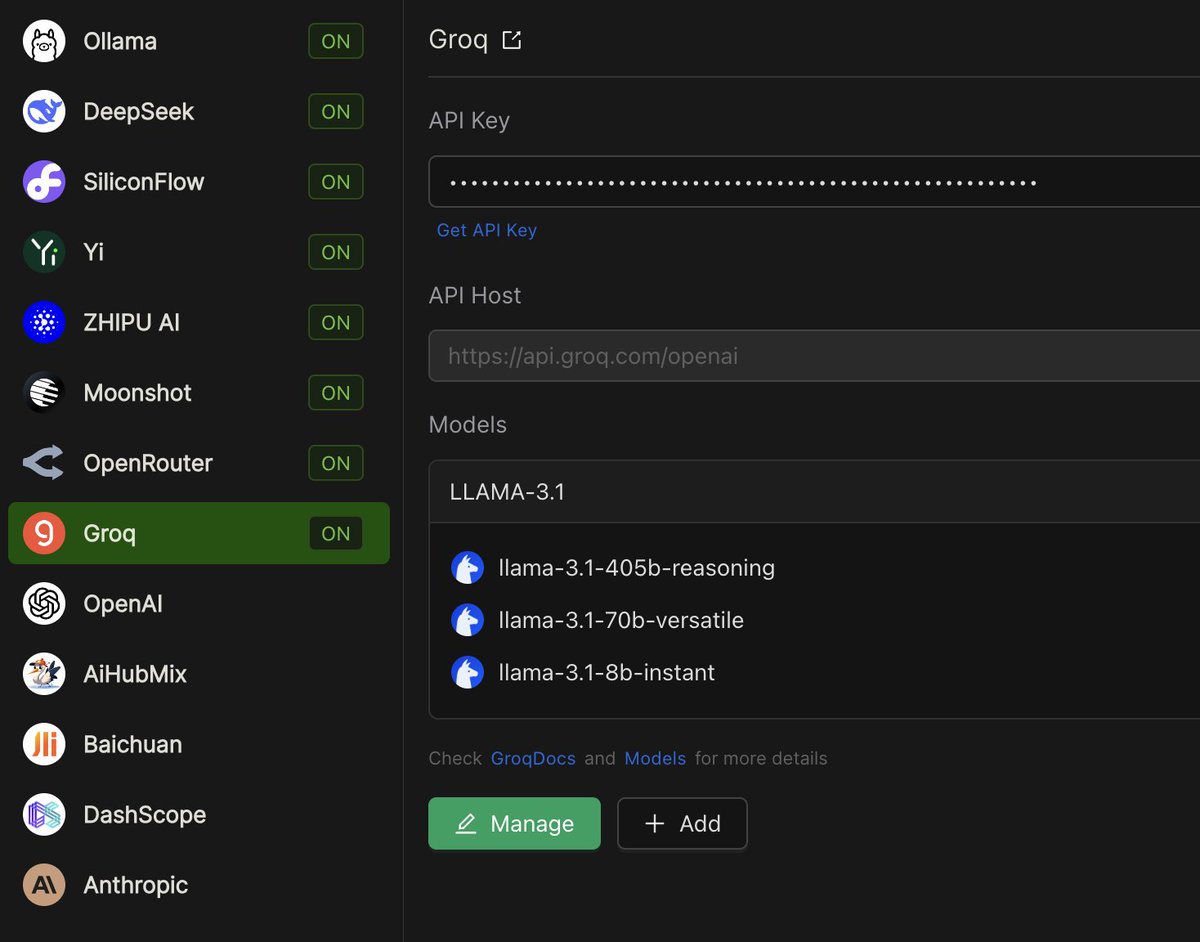Select Ollama provider in sidebar
1200x942 pixels.
(198, 41)
